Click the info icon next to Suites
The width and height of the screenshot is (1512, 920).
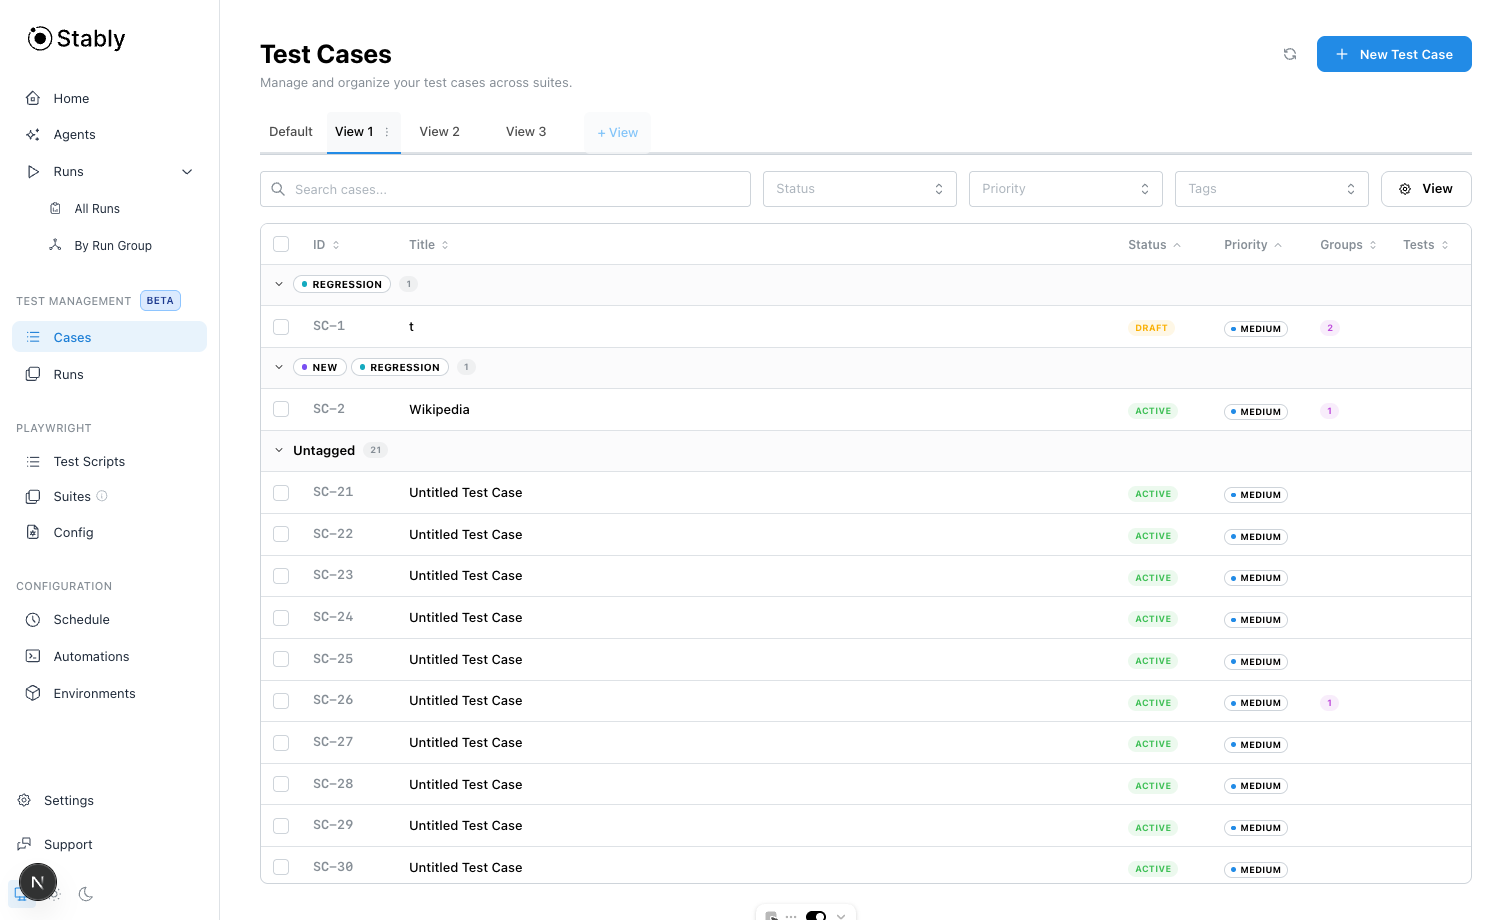(103, 496)
